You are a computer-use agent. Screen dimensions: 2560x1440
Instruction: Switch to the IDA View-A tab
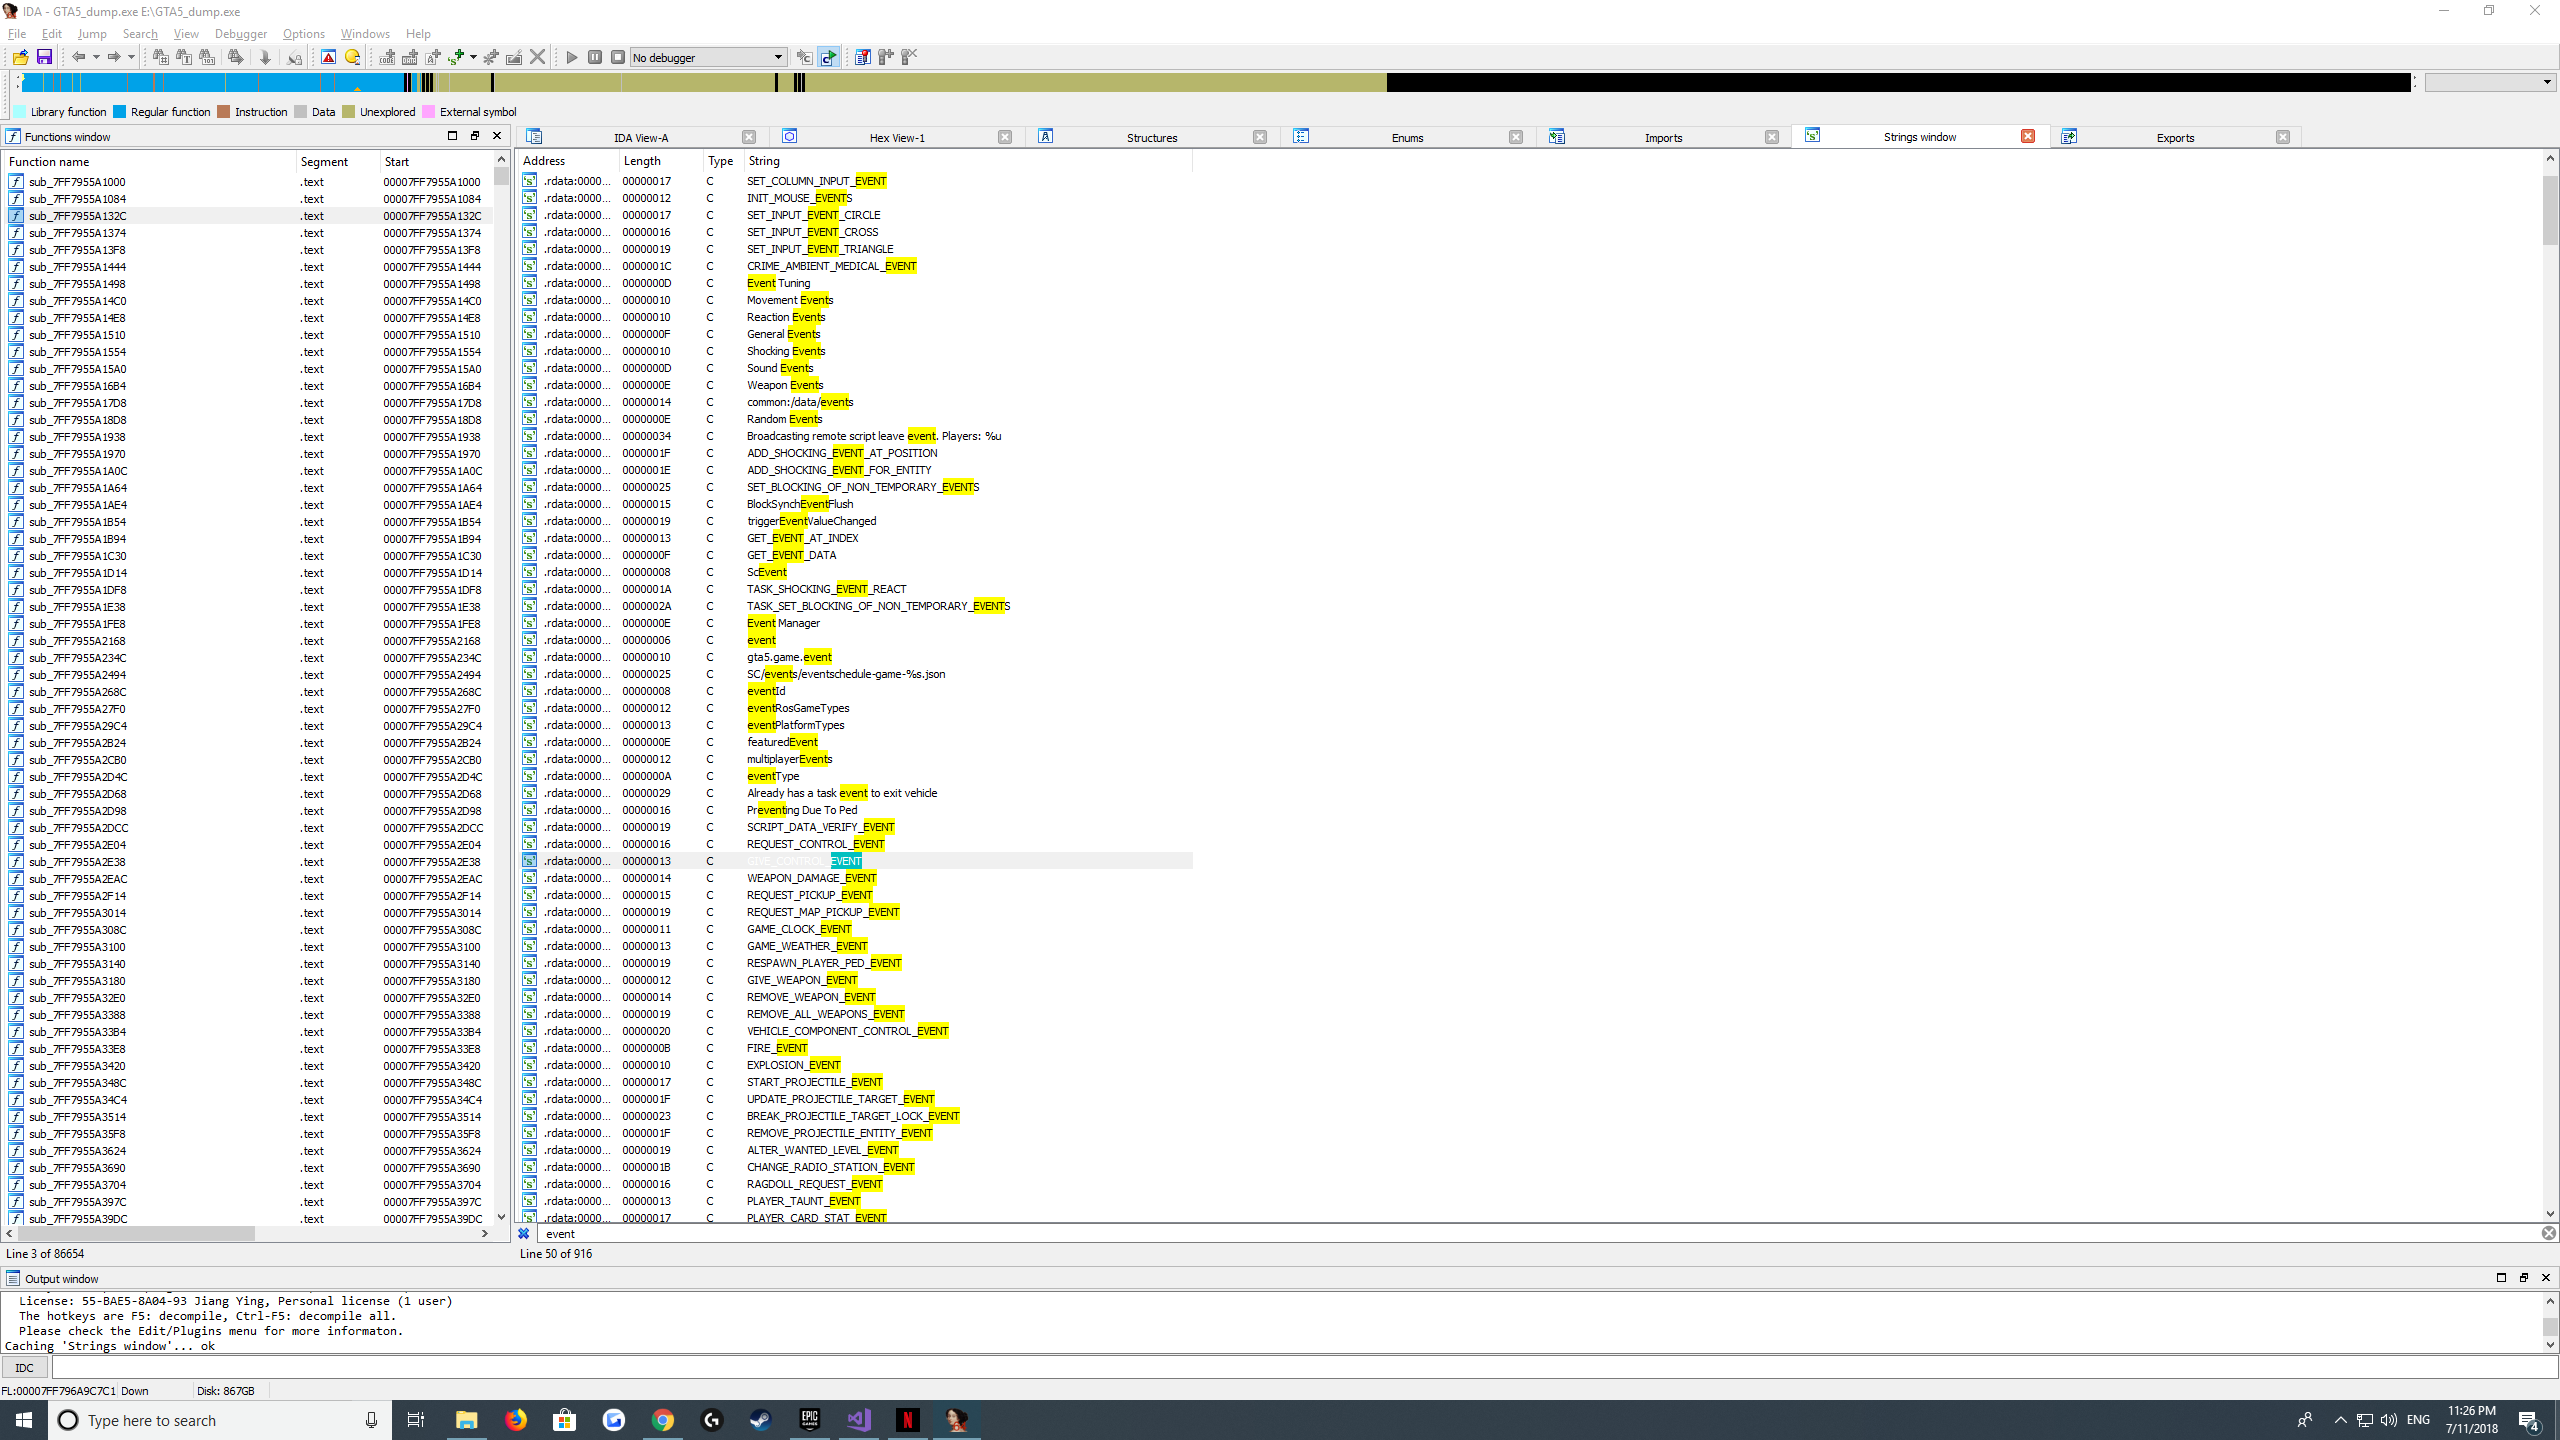click(x=640, y=137)
